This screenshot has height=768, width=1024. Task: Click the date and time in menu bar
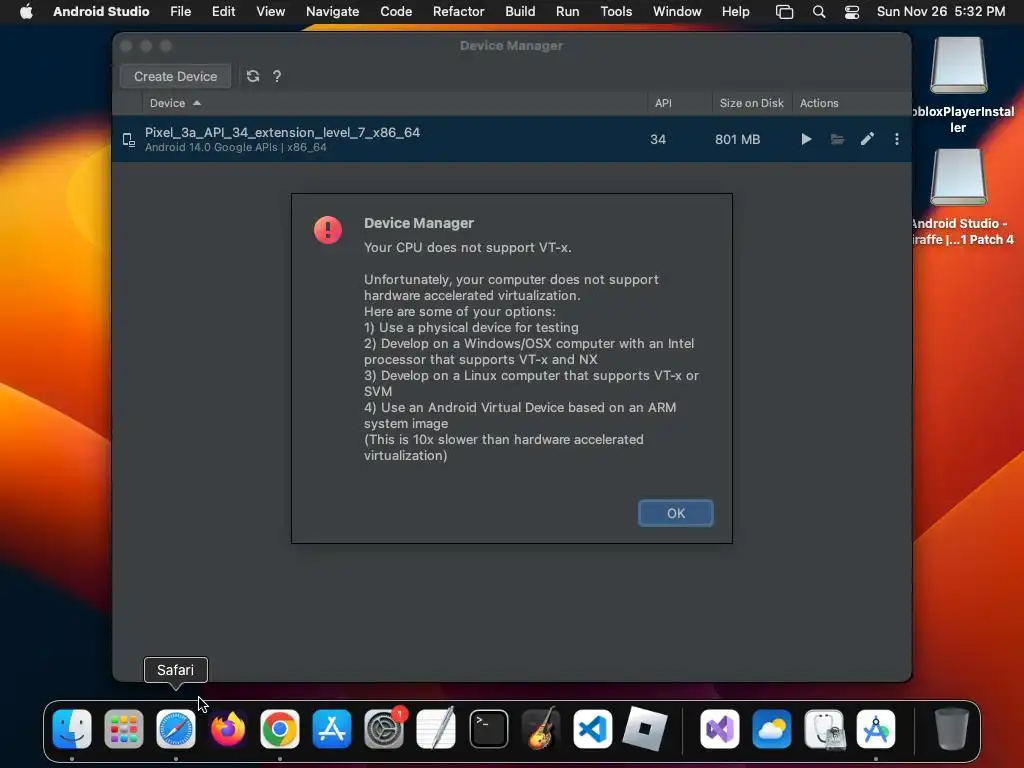click(941, 11)
